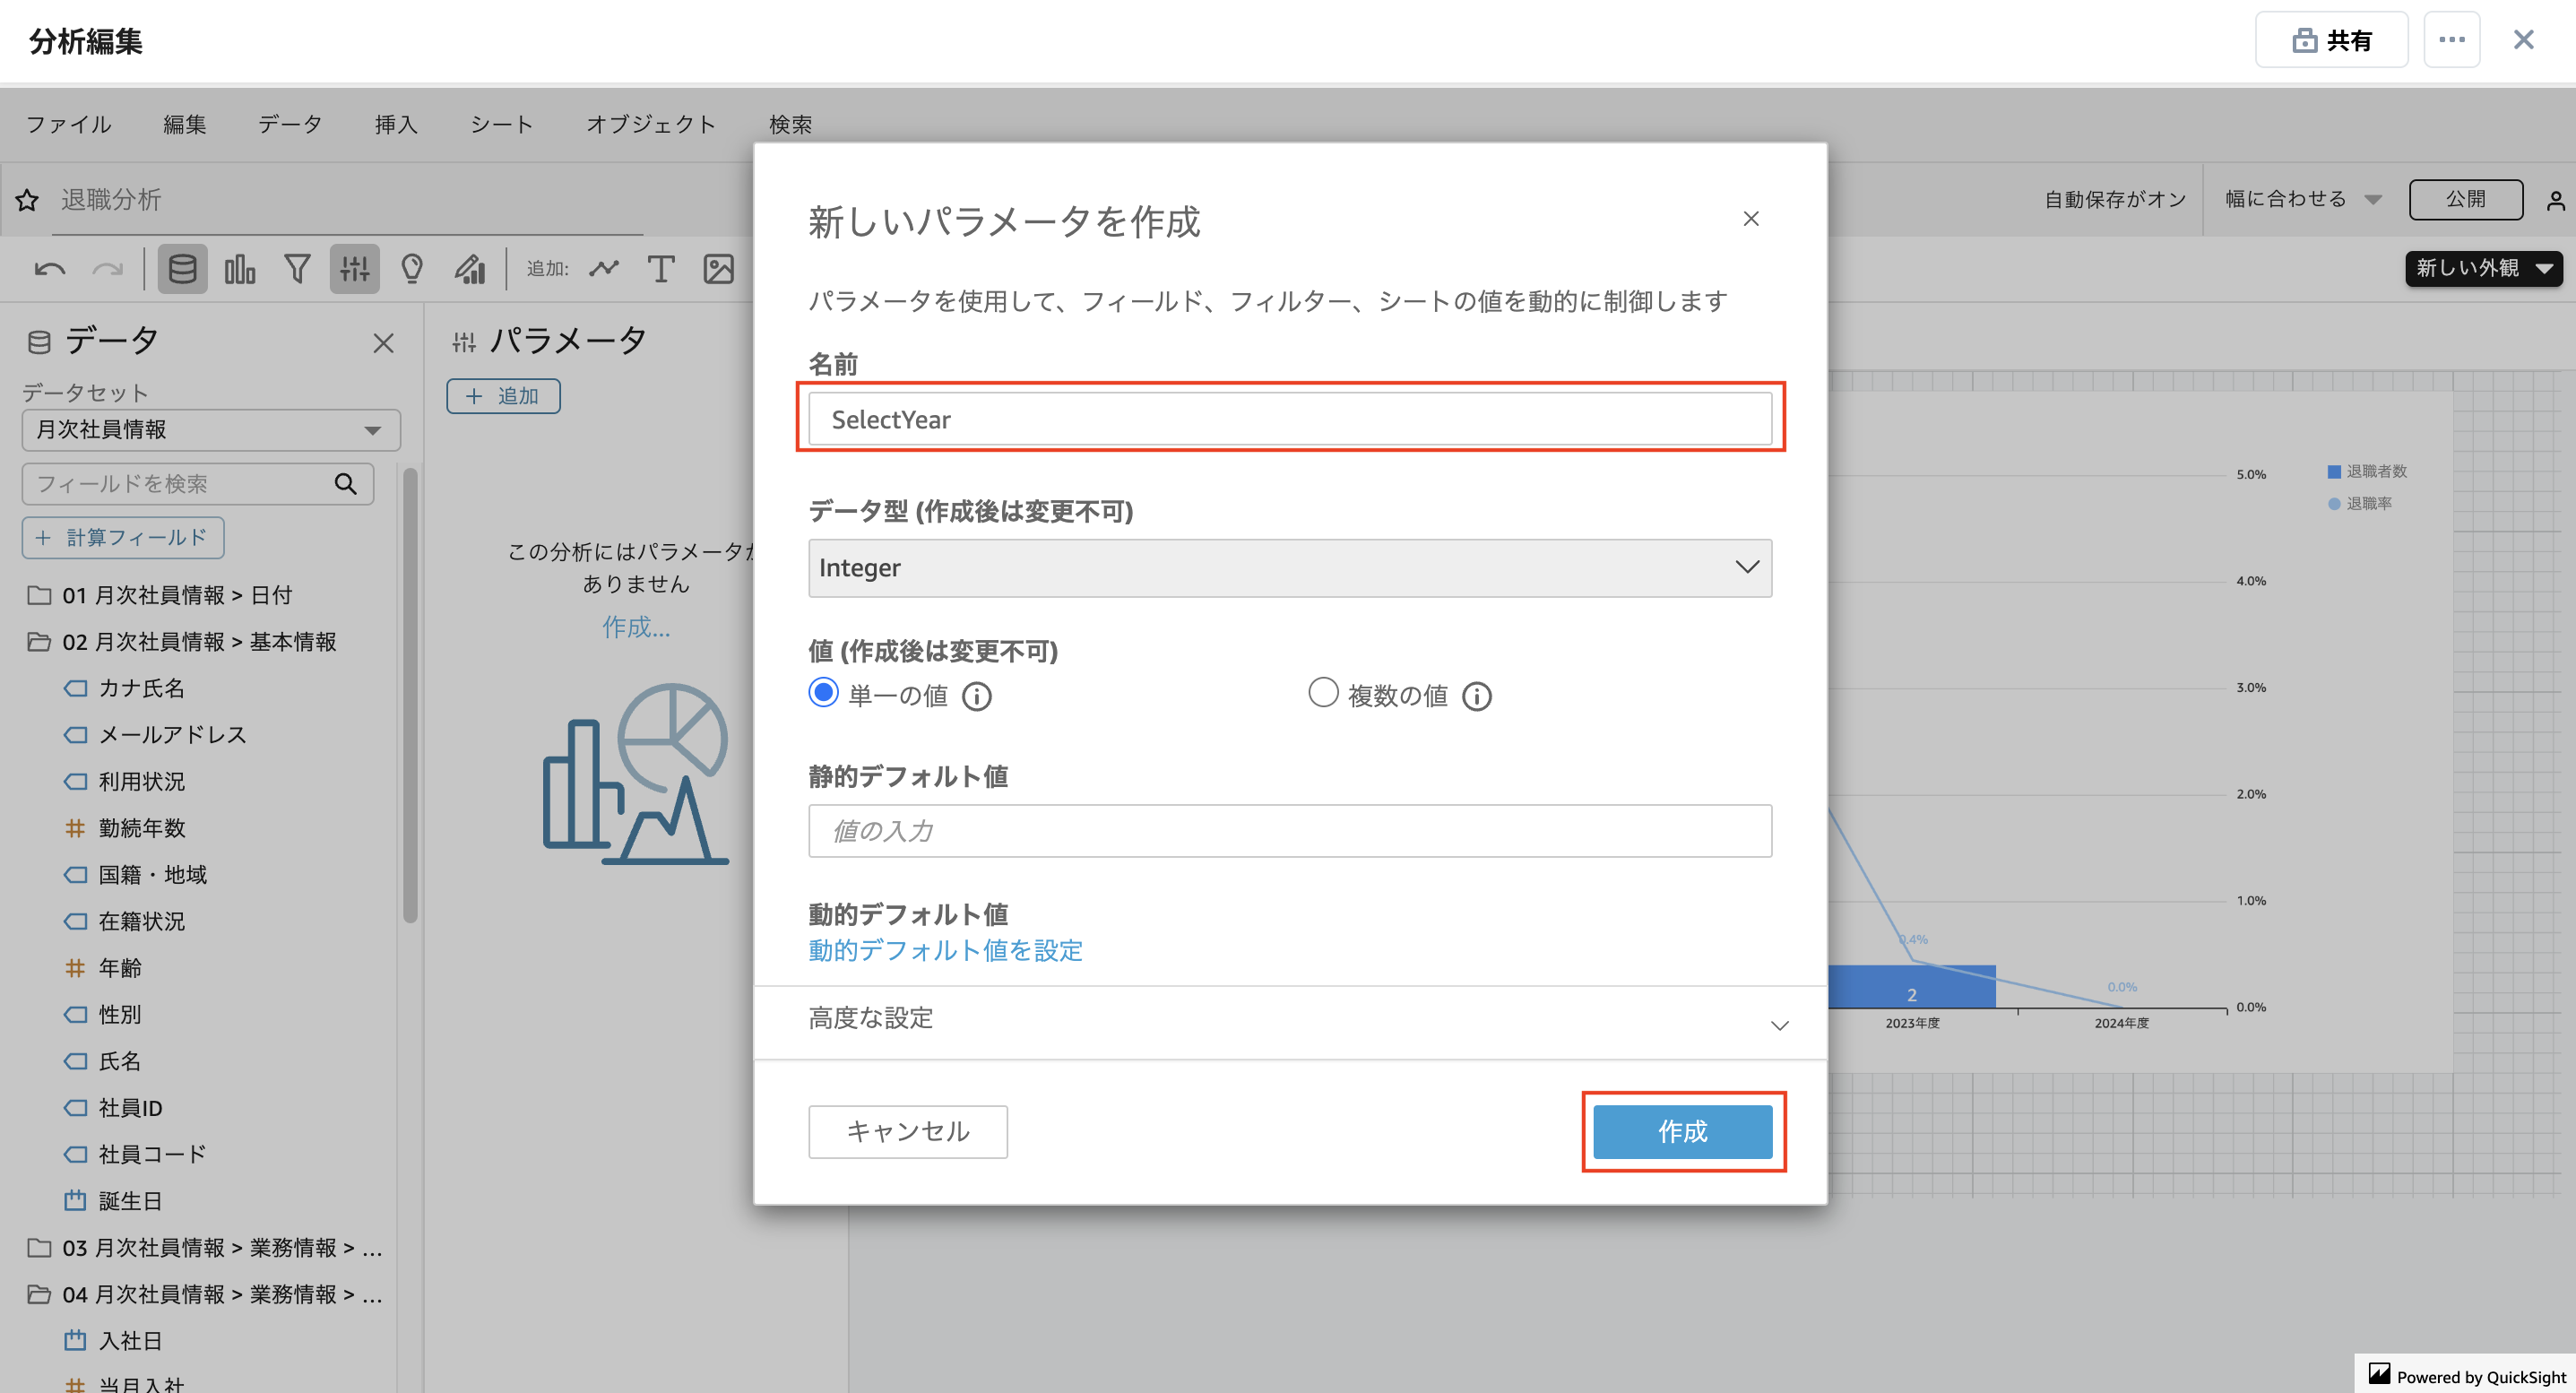The image size is (2576, 1393).
Task: Click the Filter funnel toolbar icon
Action: pyautogui.click(x=297, y=269)
